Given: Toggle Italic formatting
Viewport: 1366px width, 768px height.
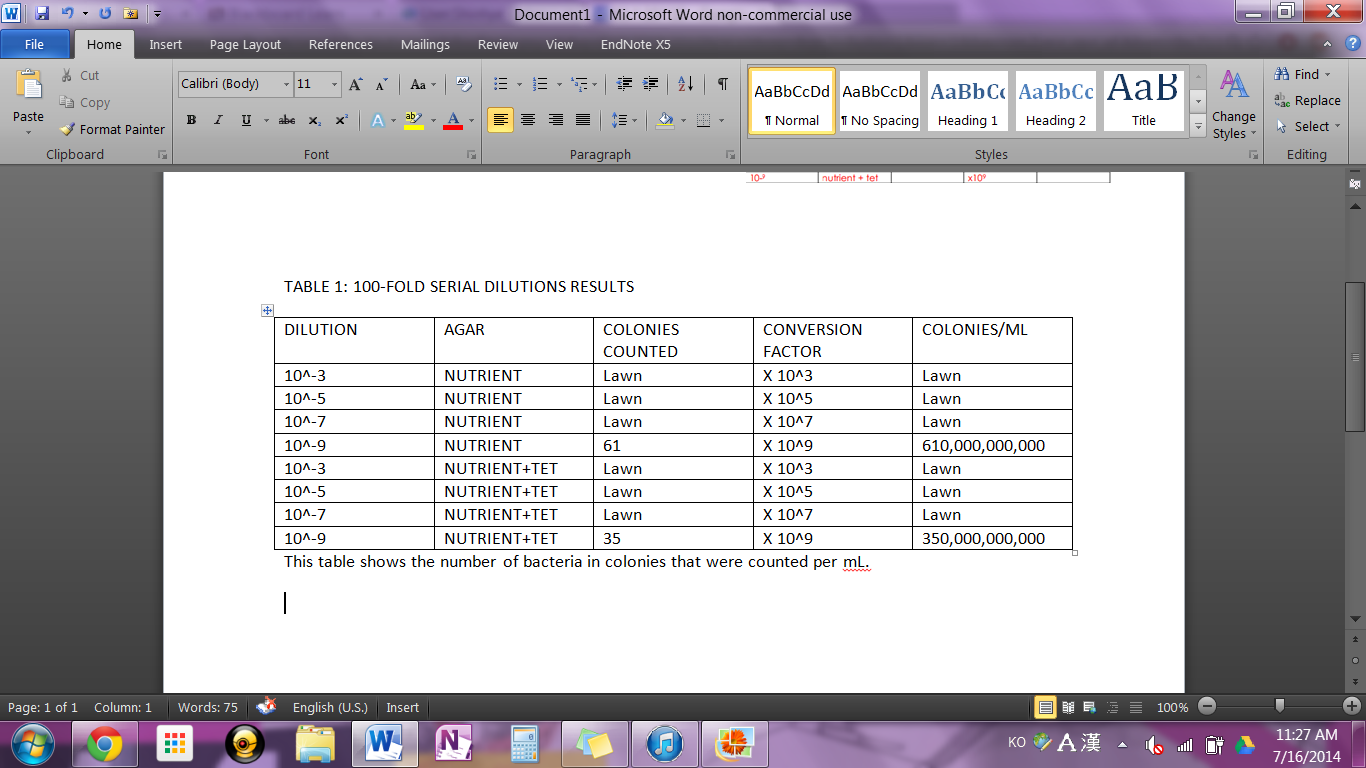Looking at the screenshot, I should tap(218, 120).
